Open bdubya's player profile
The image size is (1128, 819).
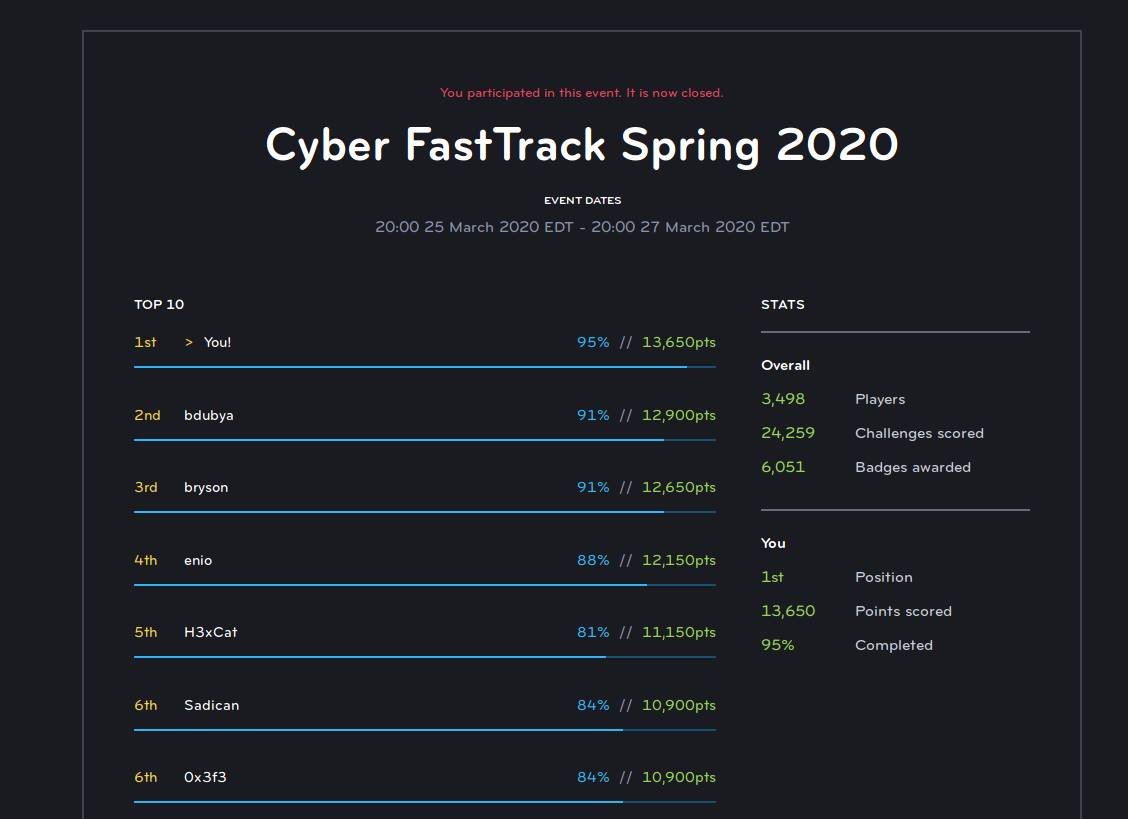(209, 415)
